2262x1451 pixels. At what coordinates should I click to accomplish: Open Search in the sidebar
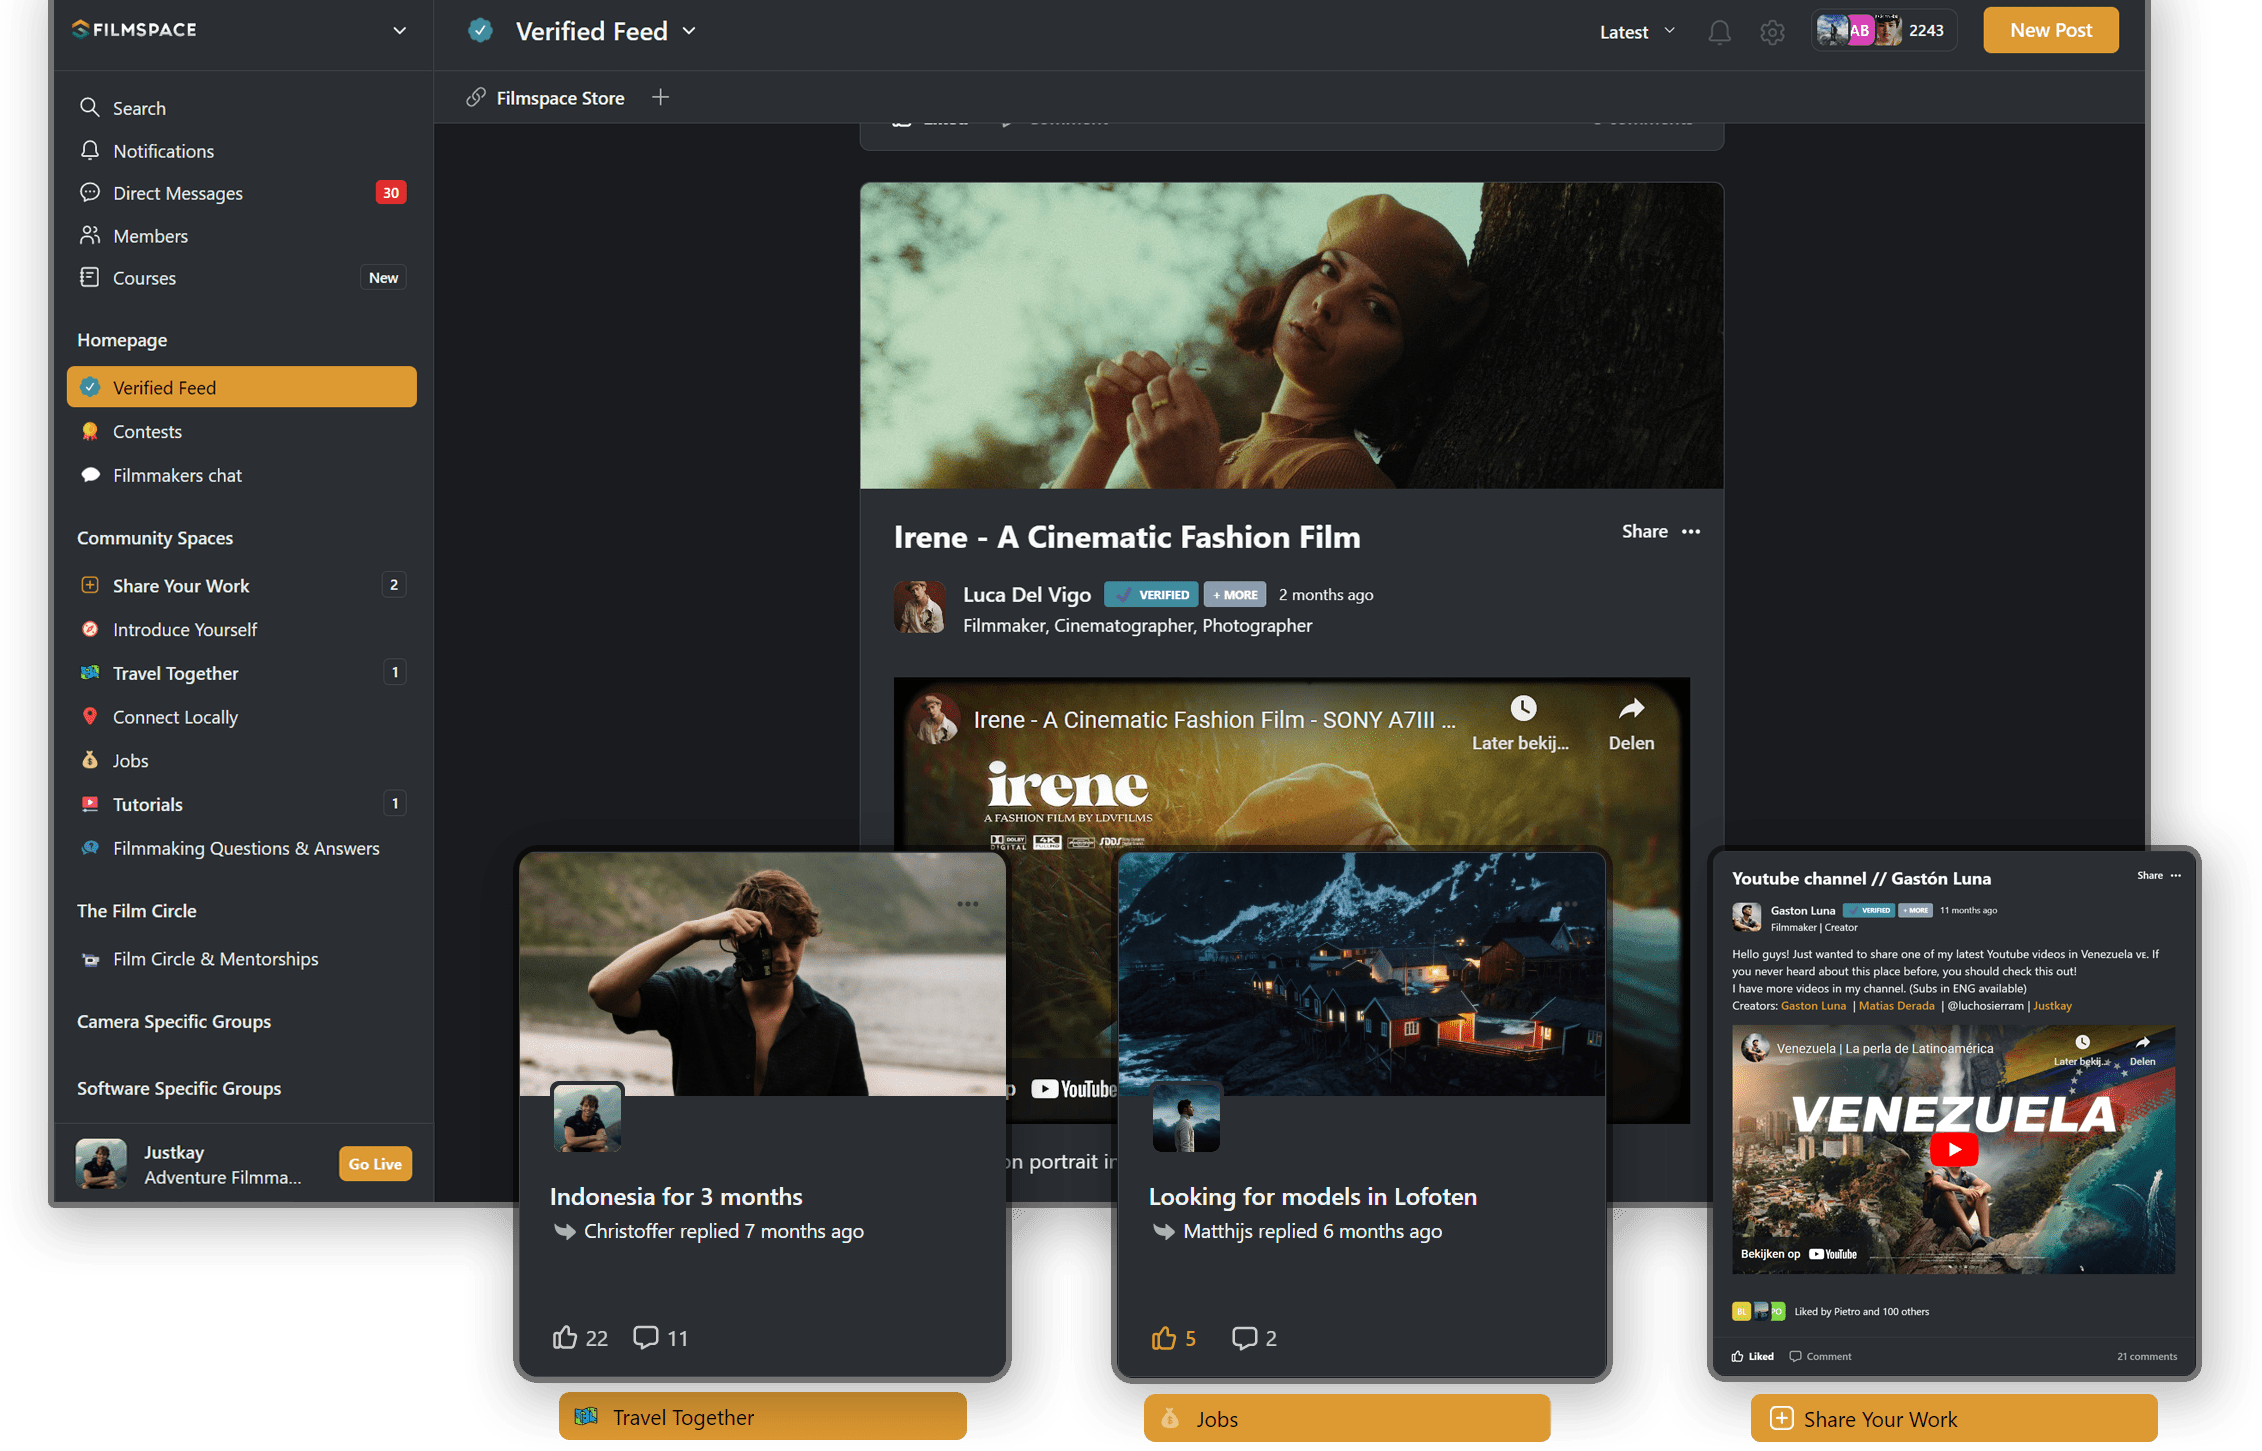pyautogui.click(x=241, y=108)
